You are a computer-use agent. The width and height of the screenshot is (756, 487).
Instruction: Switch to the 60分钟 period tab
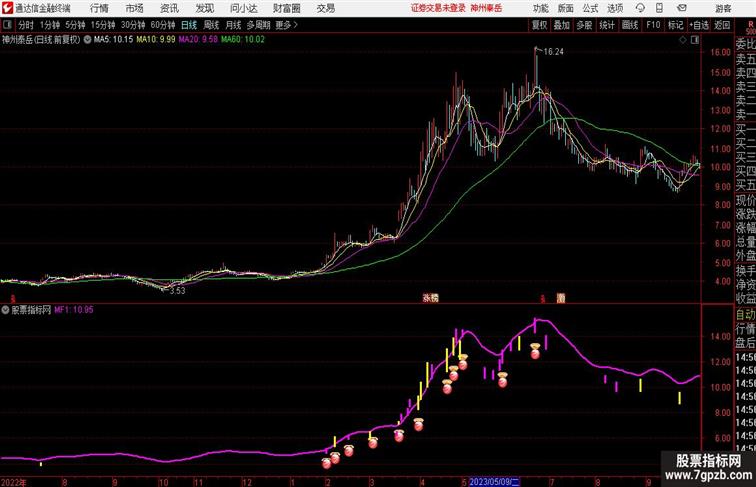tap(162, 25)
